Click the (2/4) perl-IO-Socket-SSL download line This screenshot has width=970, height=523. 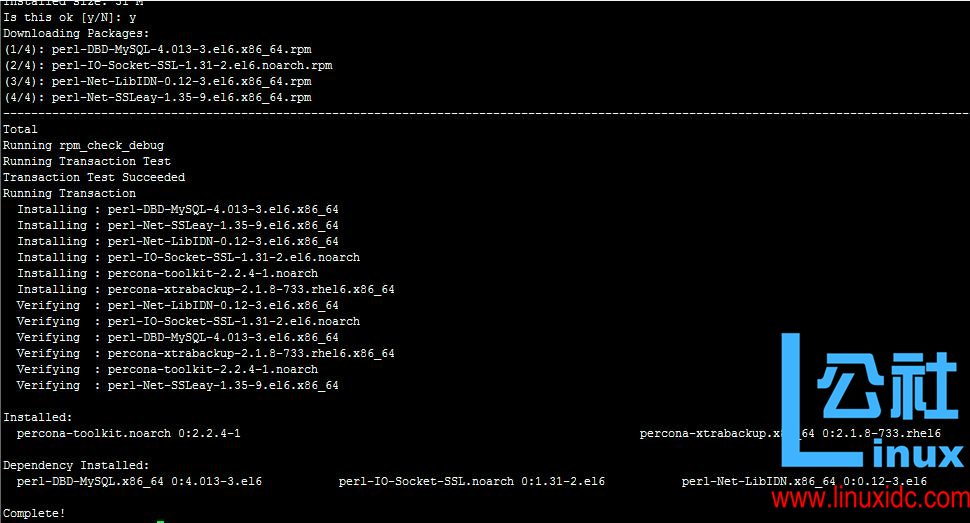coord(168,65)
